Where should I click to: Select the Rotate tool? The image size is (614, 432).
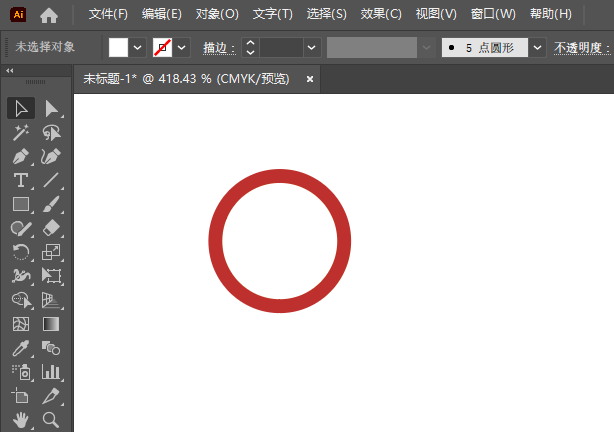click(21, 252)
